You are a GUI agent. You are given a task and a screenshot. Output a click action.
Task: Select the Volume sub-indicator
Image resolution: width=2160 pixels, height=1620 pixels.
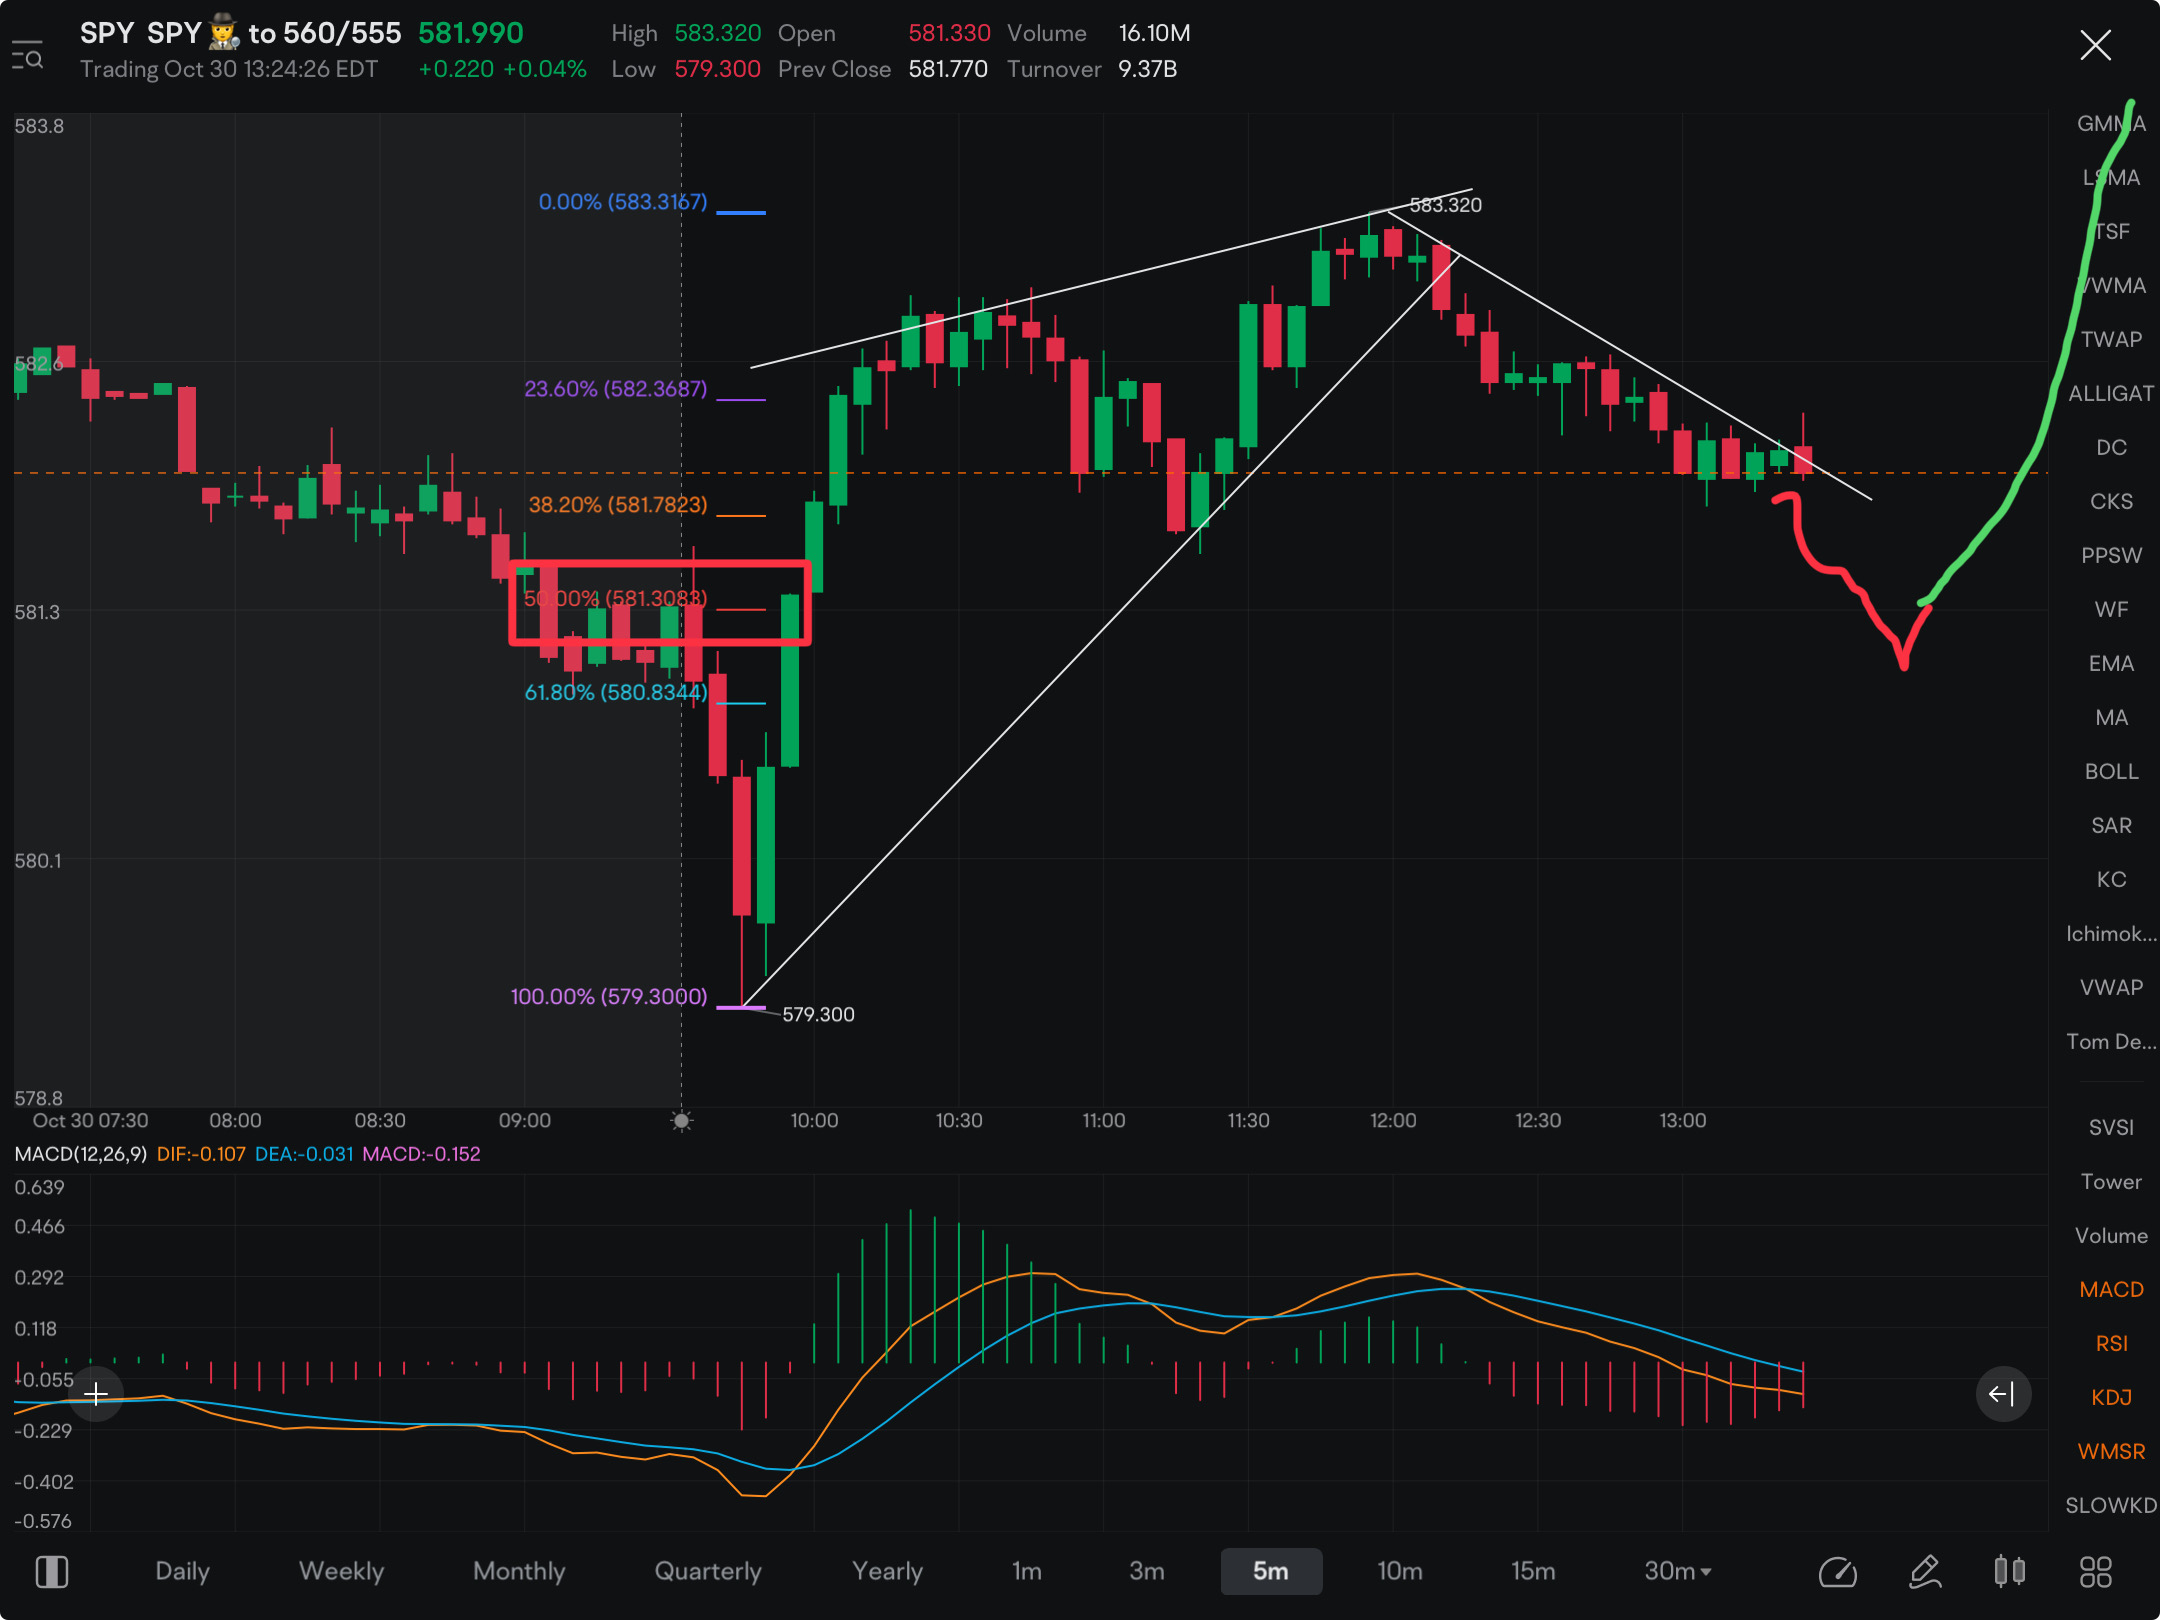(2111, 1236)
